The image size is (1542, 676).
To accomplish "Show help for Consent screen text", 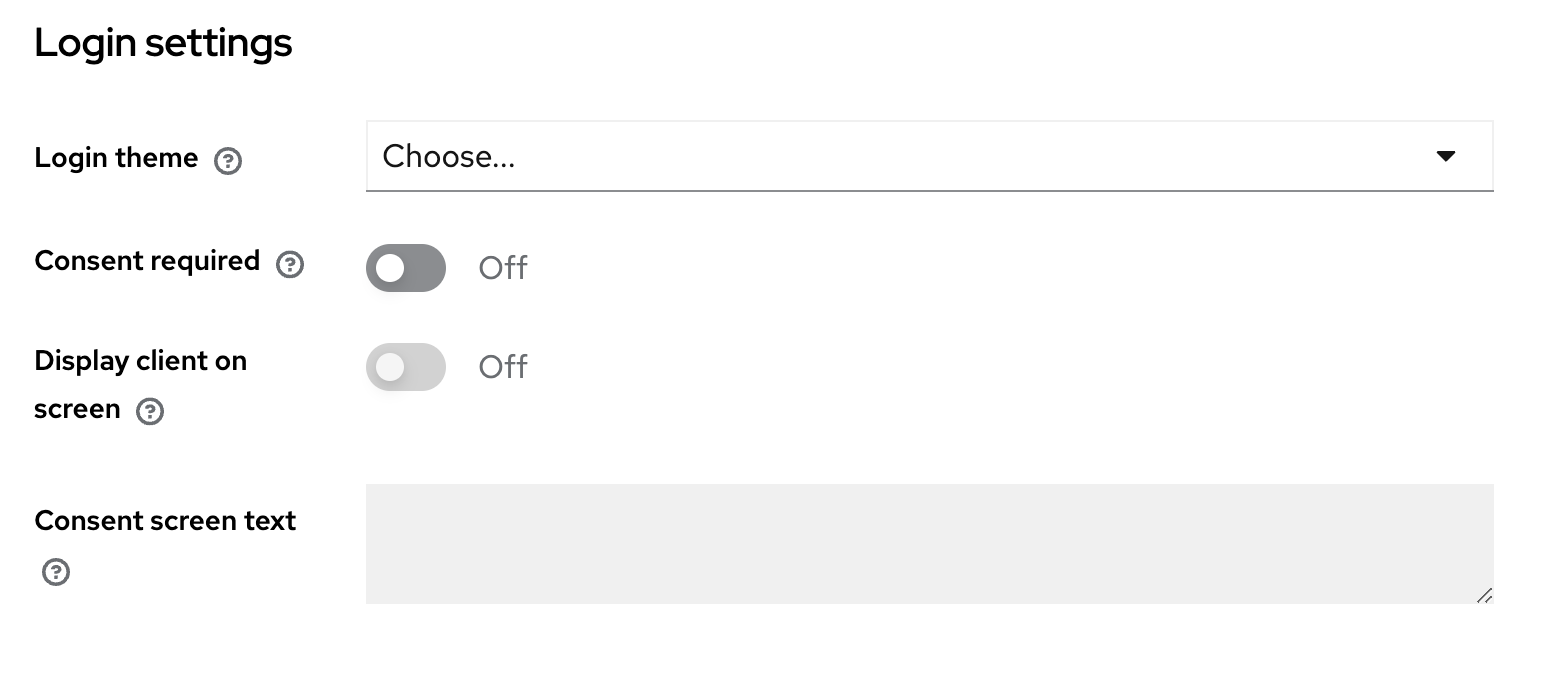I will [56, 572].
